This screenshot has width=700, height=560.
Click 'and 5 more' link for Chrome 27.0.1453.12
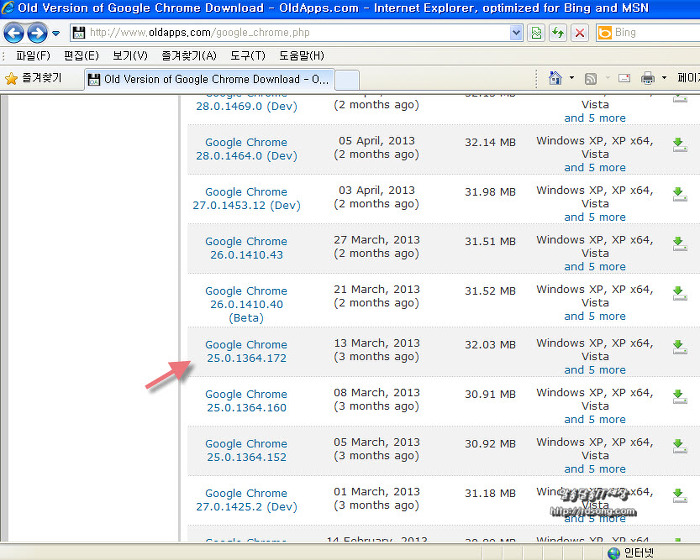tap(594, 217)
